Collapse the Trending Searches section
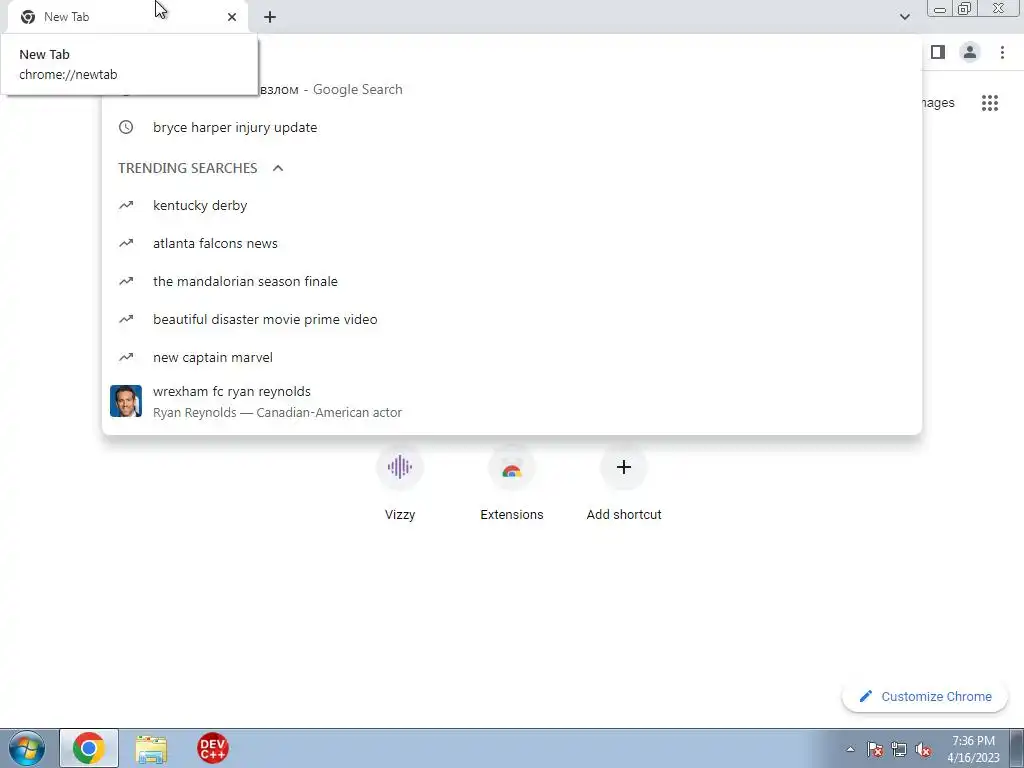The height and width of the screenshot is (768, 1024). pos(278,168)
